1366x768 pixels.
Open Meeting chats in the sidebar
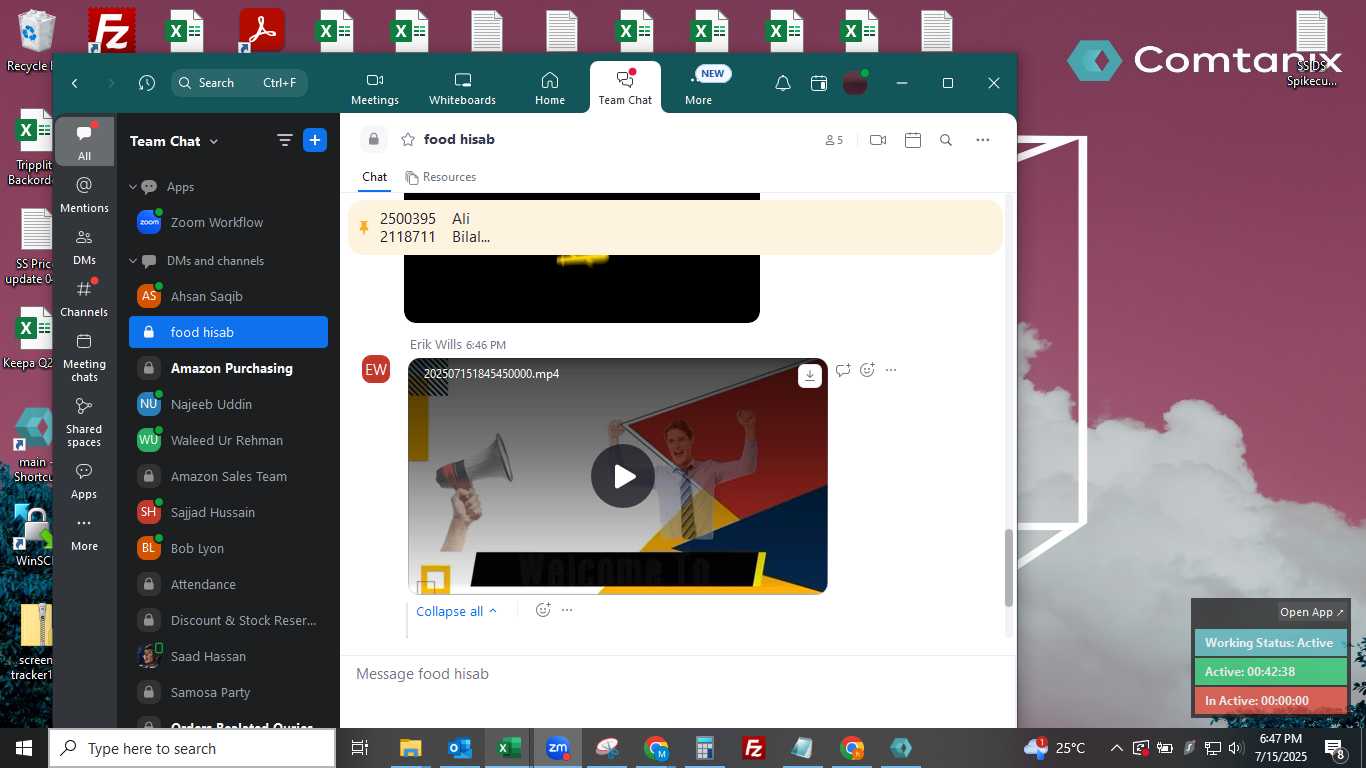point(84,357)
